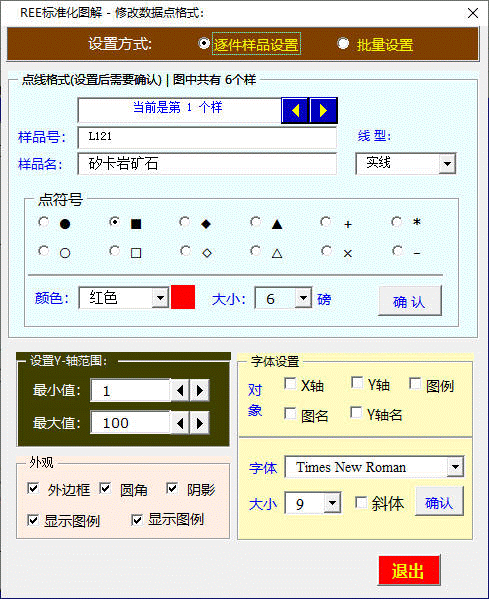The height and width of the screenshot is (599, 489).
Task: Click the red color swatch
Action: click(183, 297)
